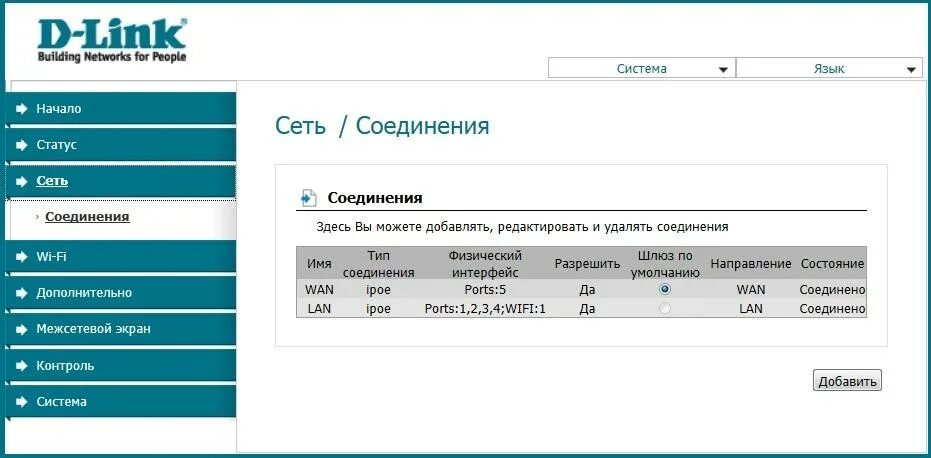Open the Дополнительно menu section
This screenshot has height=458, width=931.
pos(121,293)
